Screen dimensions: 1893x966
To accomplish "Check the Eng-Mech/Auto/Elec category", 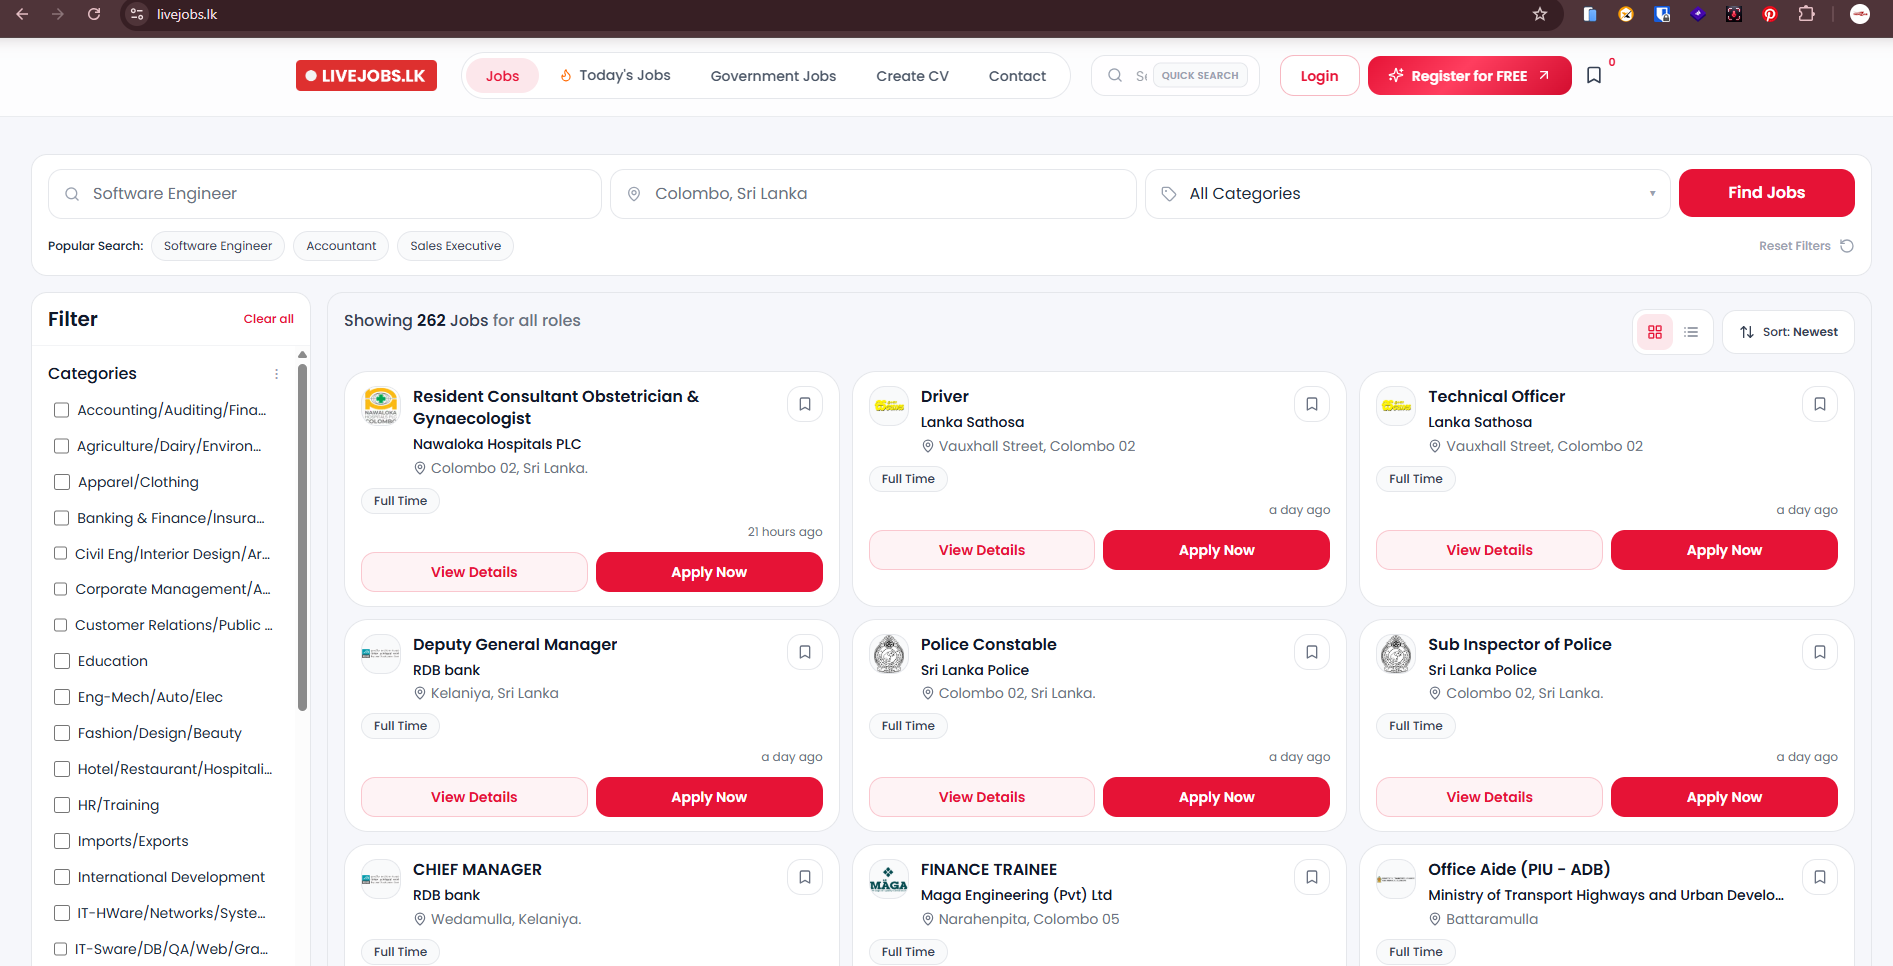I will [x=62, y=697].
